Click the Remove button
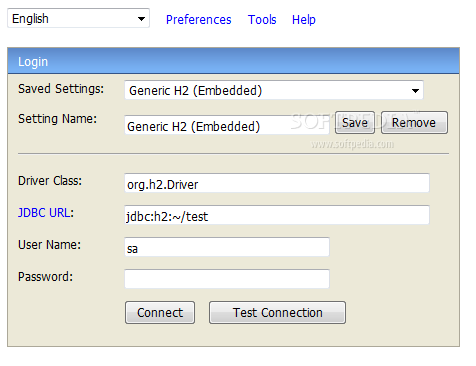This screenshot has height=366, width=476. (414, 123)
